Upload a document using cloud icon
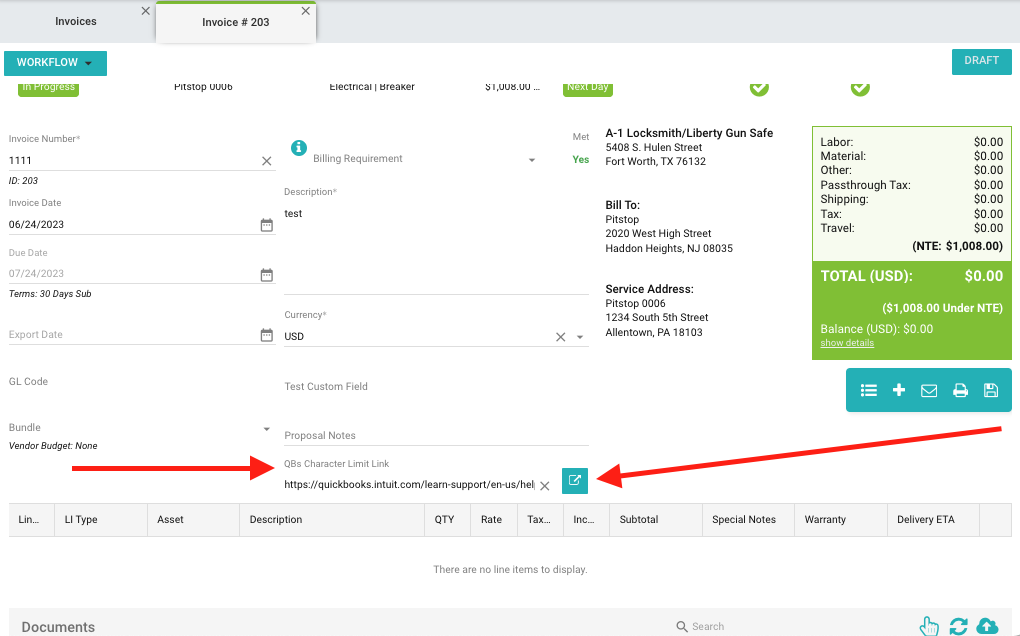The image size is (1020, 636). tap(987, 626)
